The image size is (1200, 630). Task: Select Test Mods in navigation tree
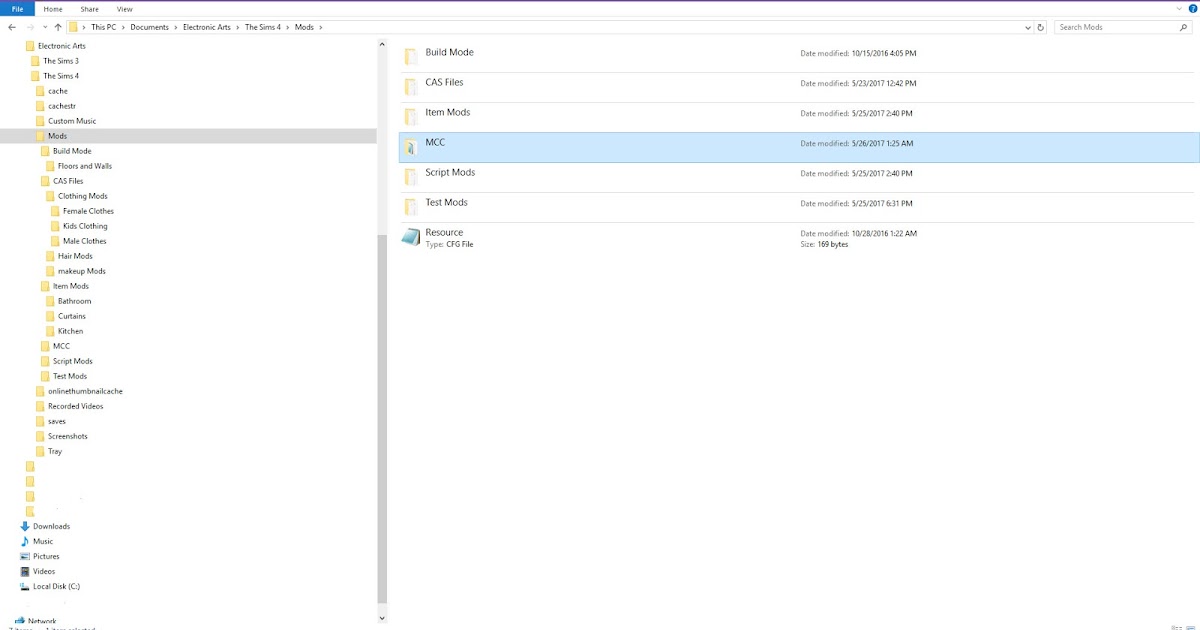tap(70, 376)
